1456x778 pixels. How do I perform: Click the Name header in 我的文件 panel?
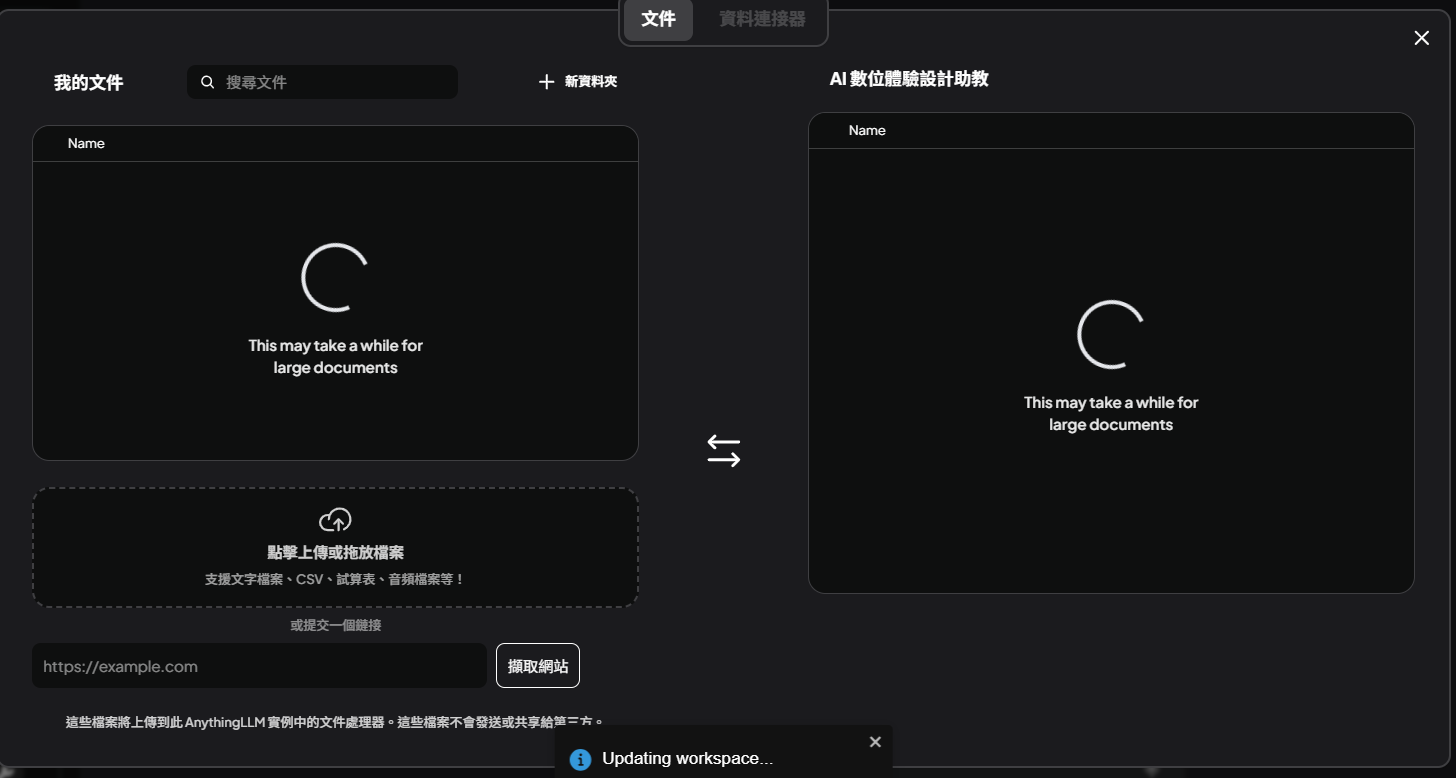86,143
